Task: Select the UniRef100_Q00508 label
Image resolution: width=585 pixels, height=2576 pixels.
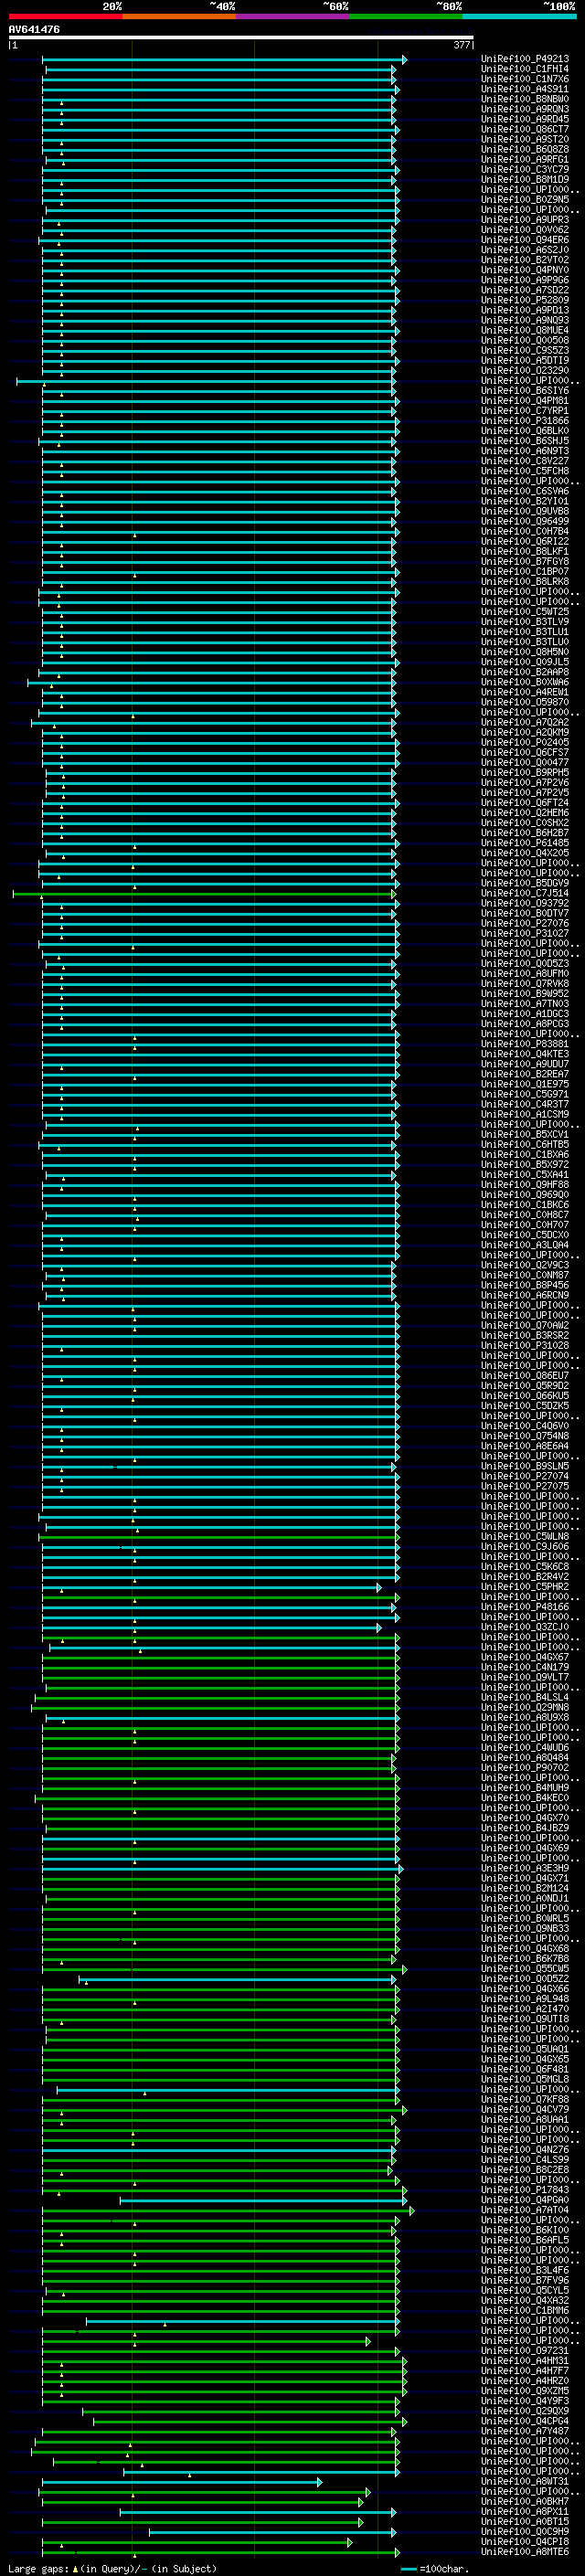Action: (525, 340)
